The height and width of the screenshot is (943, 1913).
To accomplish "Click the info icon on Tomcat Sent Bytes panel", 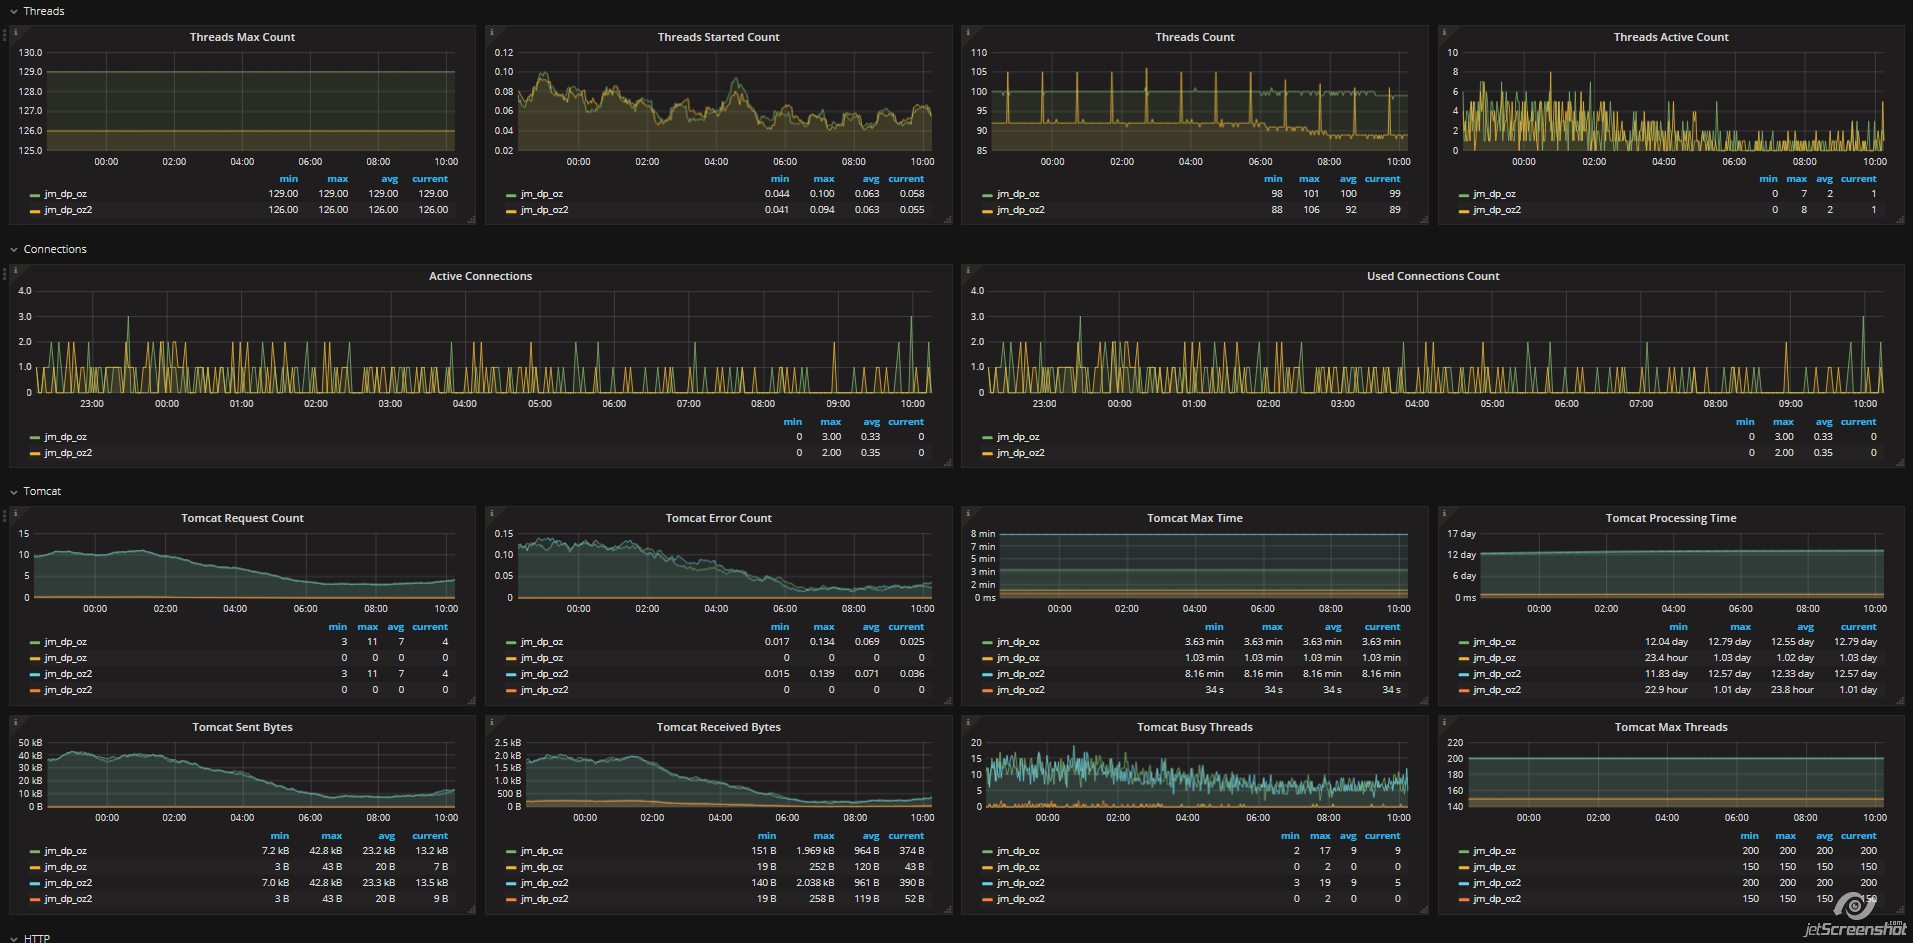I will point(15,721).
